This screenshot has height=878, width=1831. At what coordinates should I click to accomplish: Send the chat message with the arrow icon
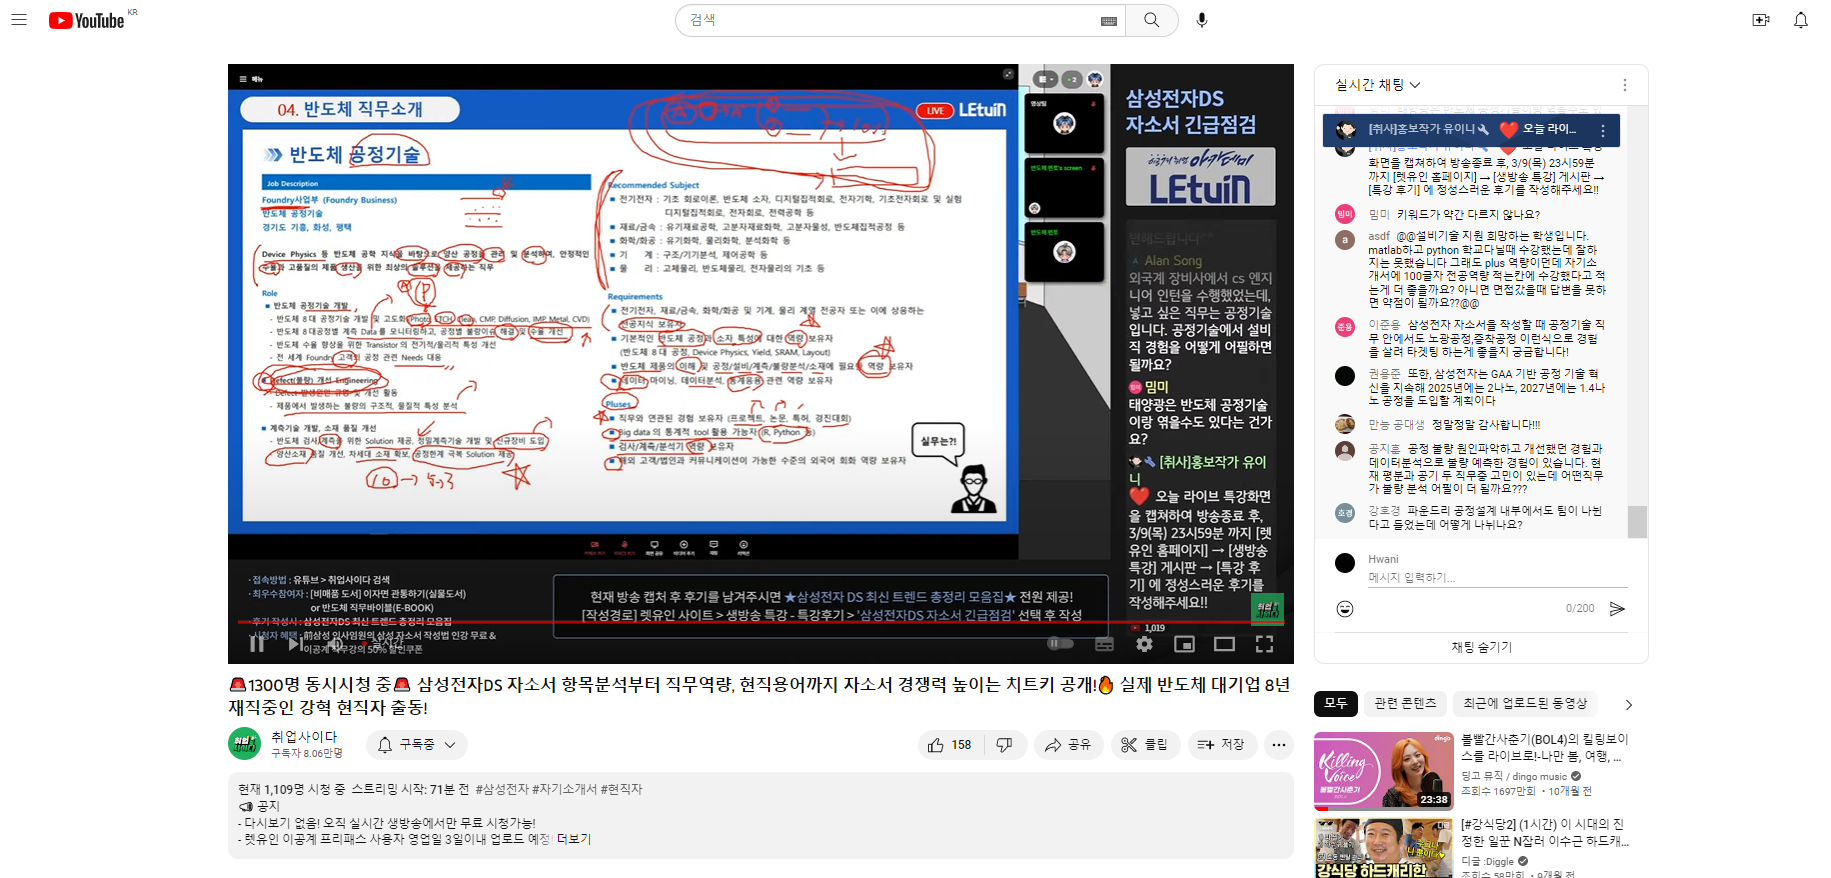(1617, 609)
